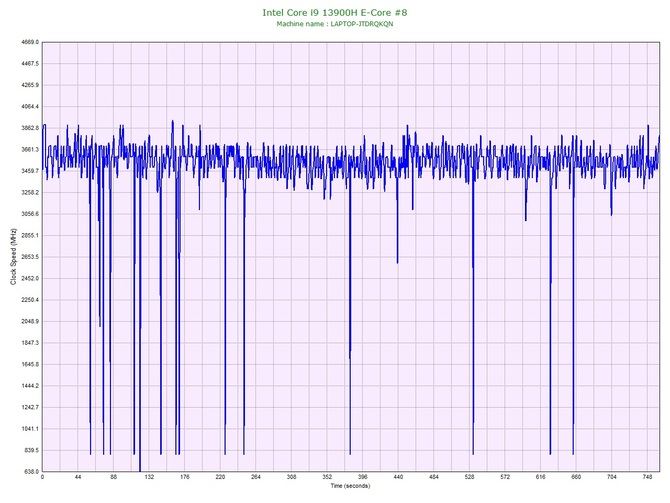670x503 pixels.
Task: Click the '352' x-axis tick label
Action: [x=327, y=477]
